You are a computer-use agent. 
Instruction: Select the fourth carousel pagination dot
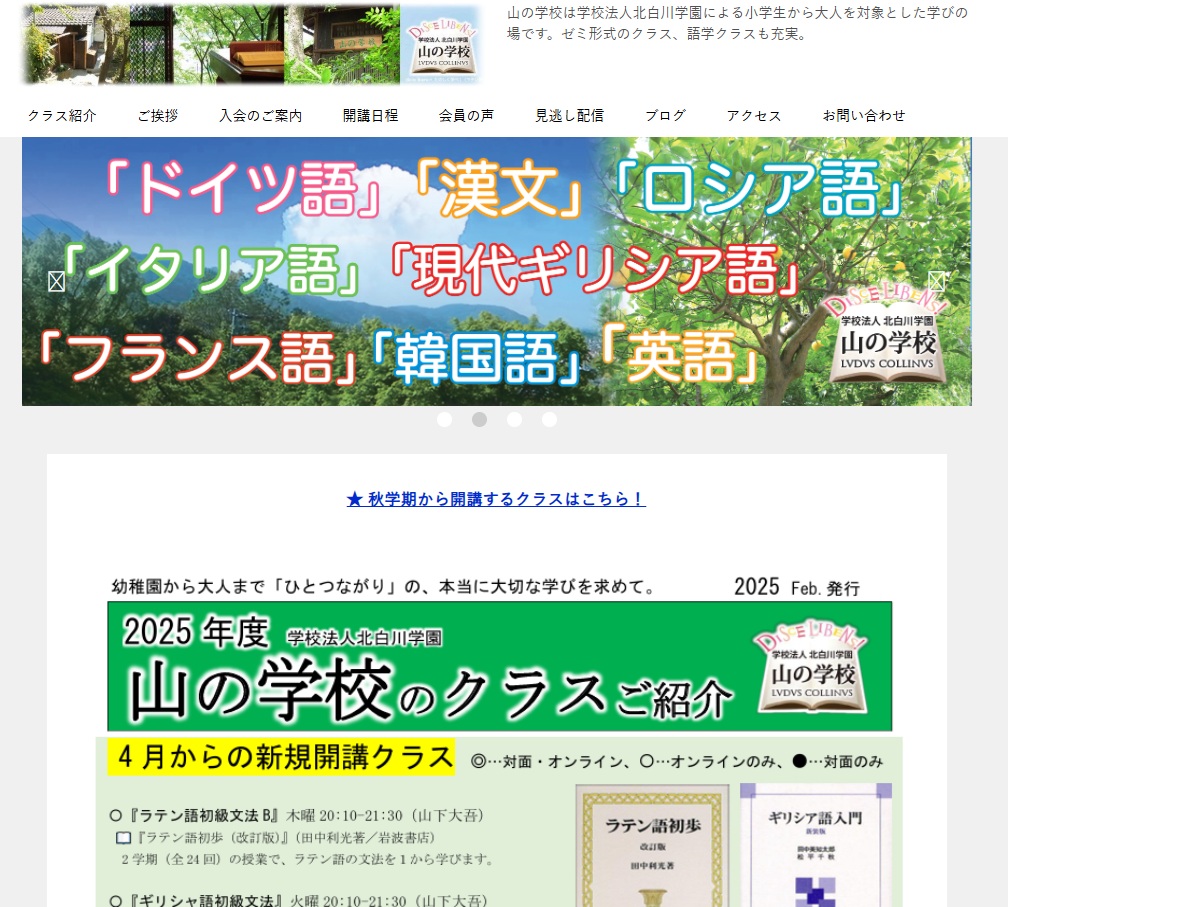(x=549, y=420)
